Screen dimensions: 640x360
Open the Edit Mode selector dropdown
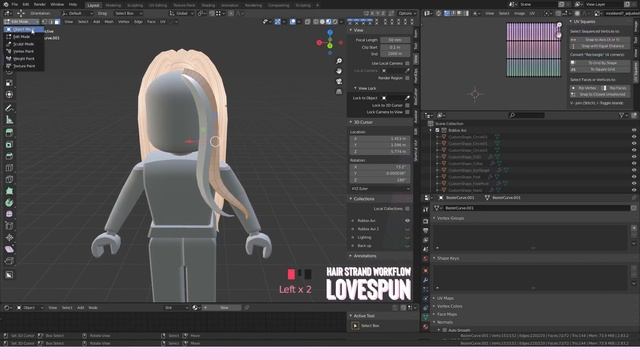point(20,22)
